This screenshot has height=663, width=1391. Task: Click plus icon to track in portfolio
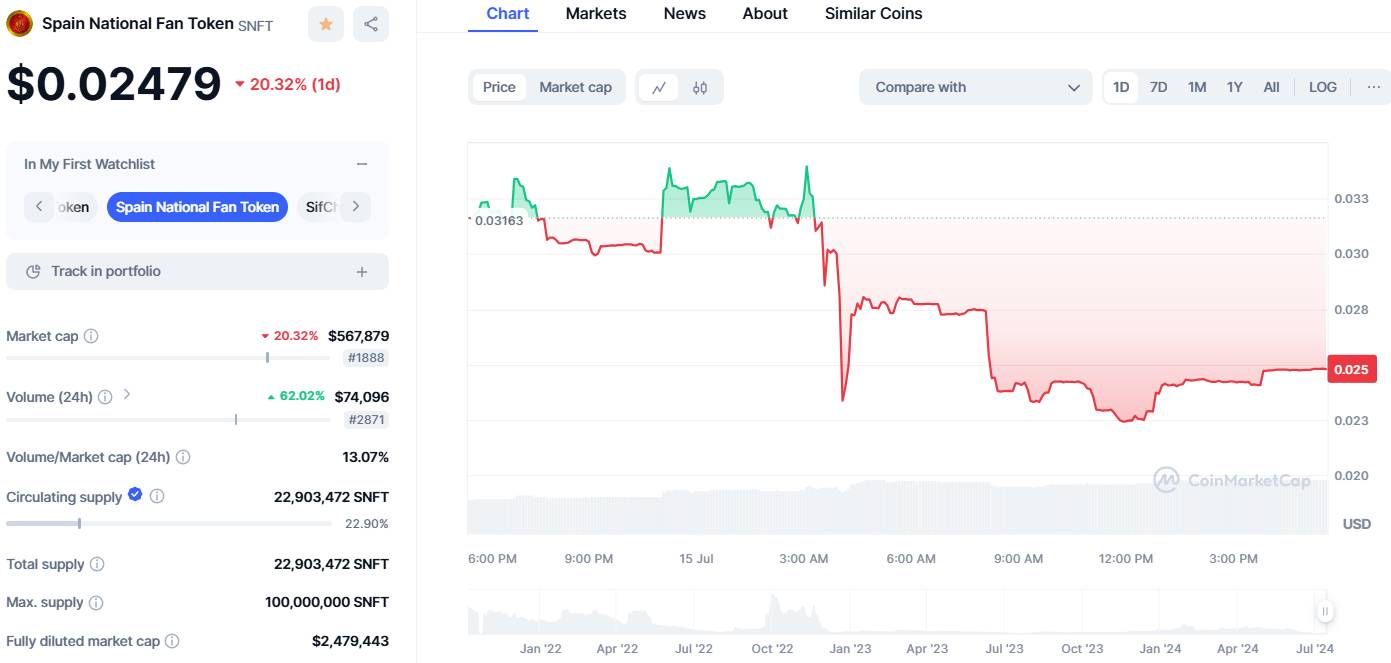(x=362, y=271)
